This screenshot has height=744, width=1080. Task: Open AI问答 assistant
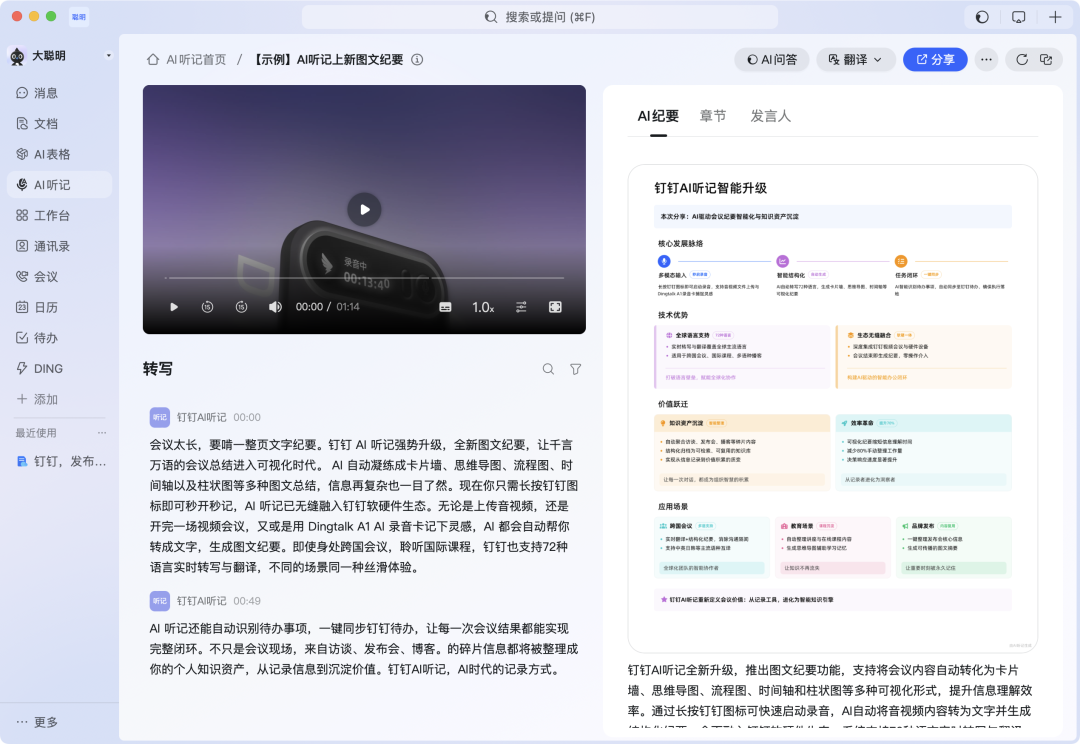[772, 60]
